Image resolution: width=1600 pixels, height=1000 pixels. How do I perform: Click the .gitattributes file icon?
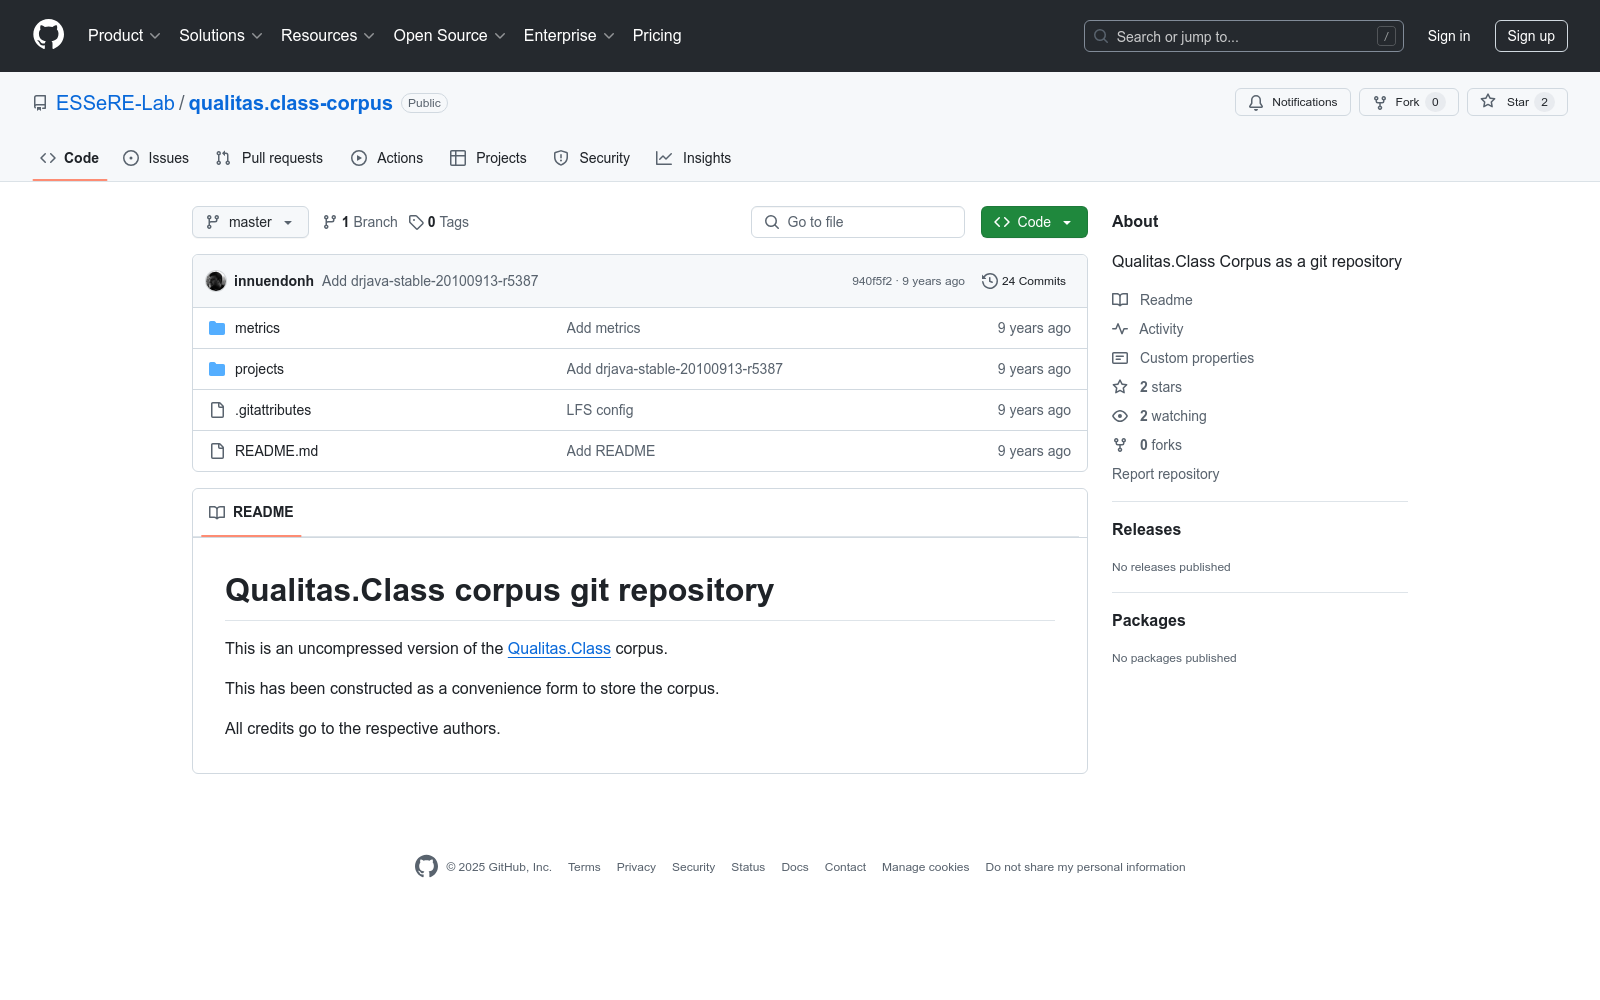217,410
